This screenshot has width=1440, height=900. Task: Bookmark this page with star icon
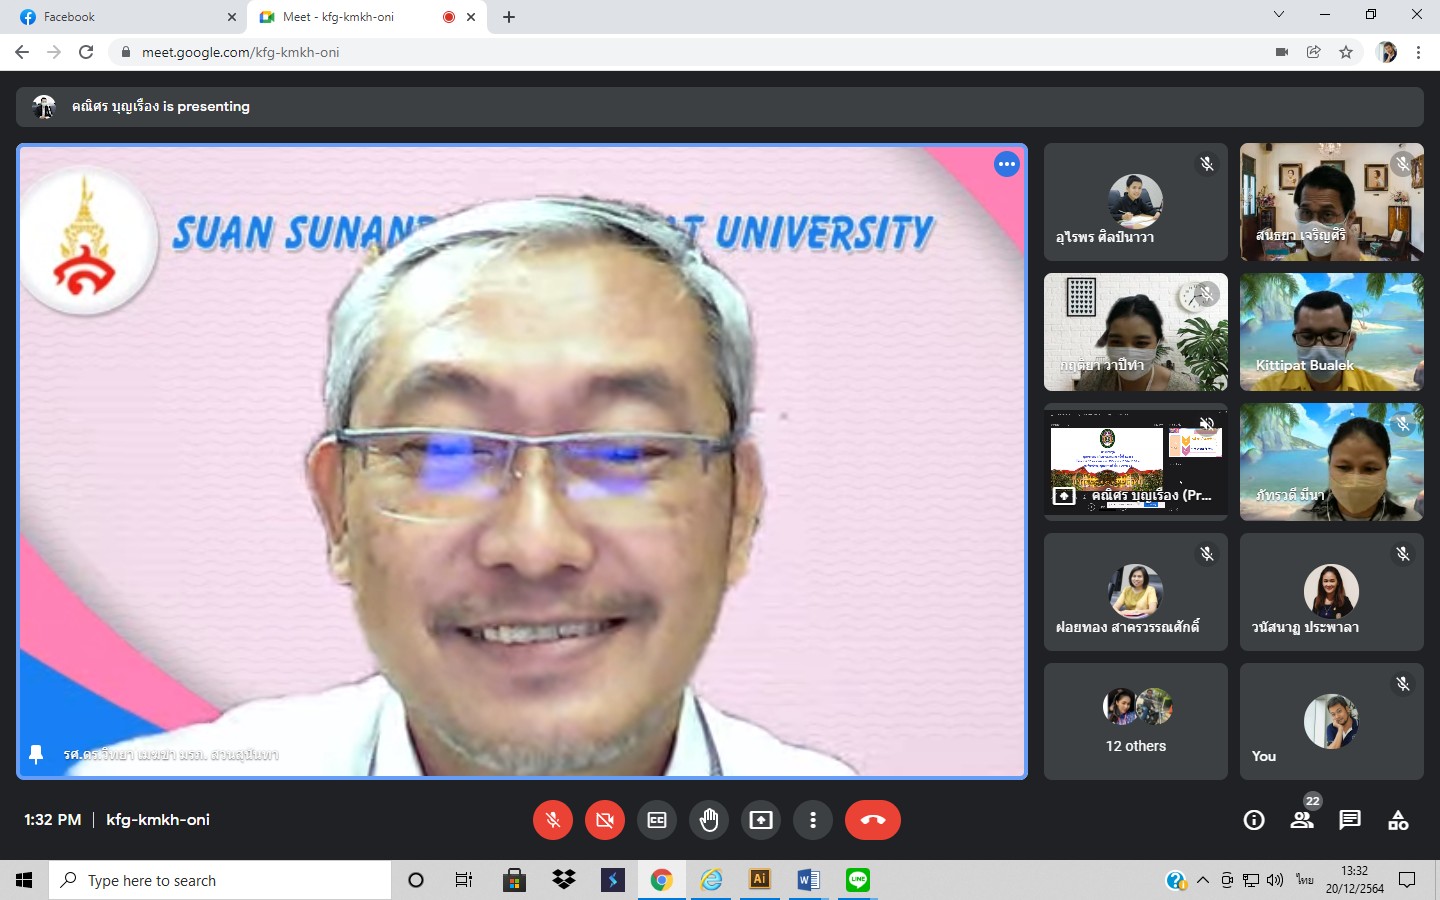(1346, 52)
